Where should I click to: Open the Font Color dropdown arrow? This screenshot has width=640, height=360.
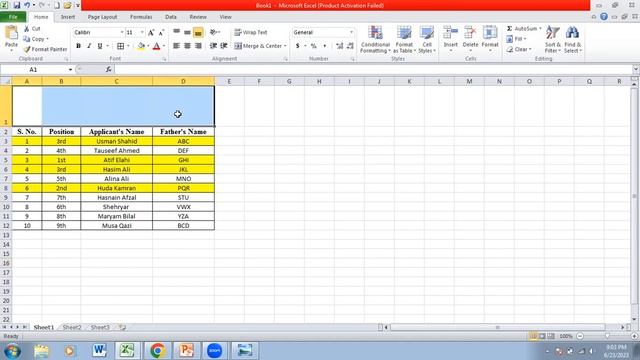164,46
